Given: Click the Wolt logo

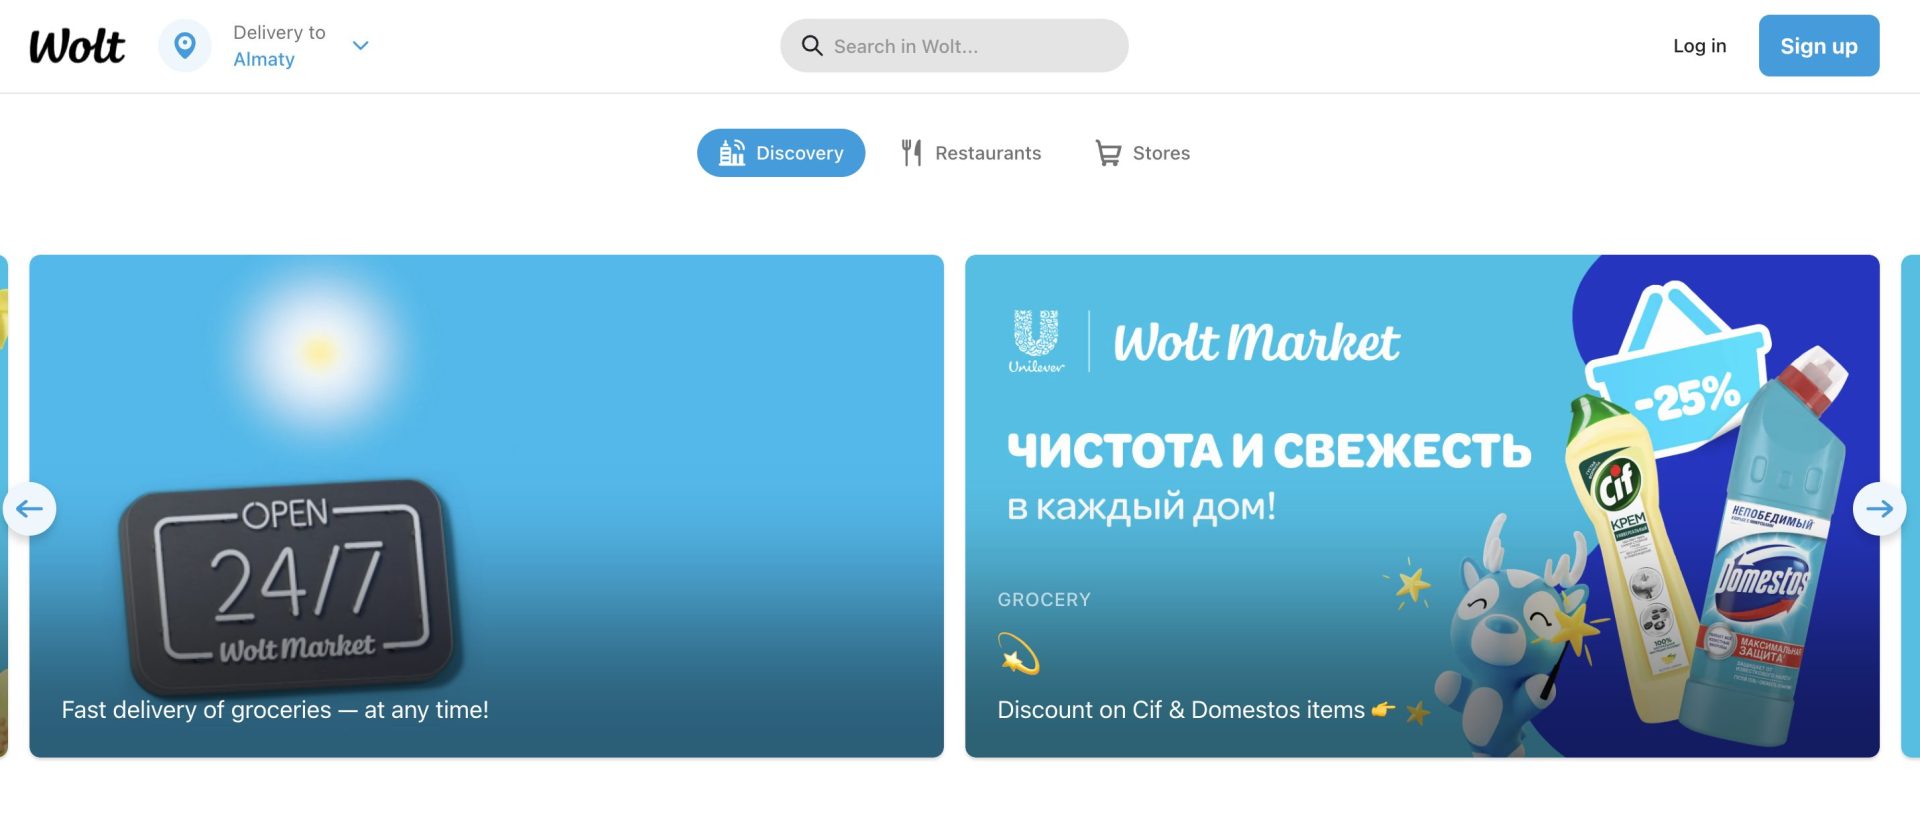Looking at the screenshot, I should [x=77, y=46].
